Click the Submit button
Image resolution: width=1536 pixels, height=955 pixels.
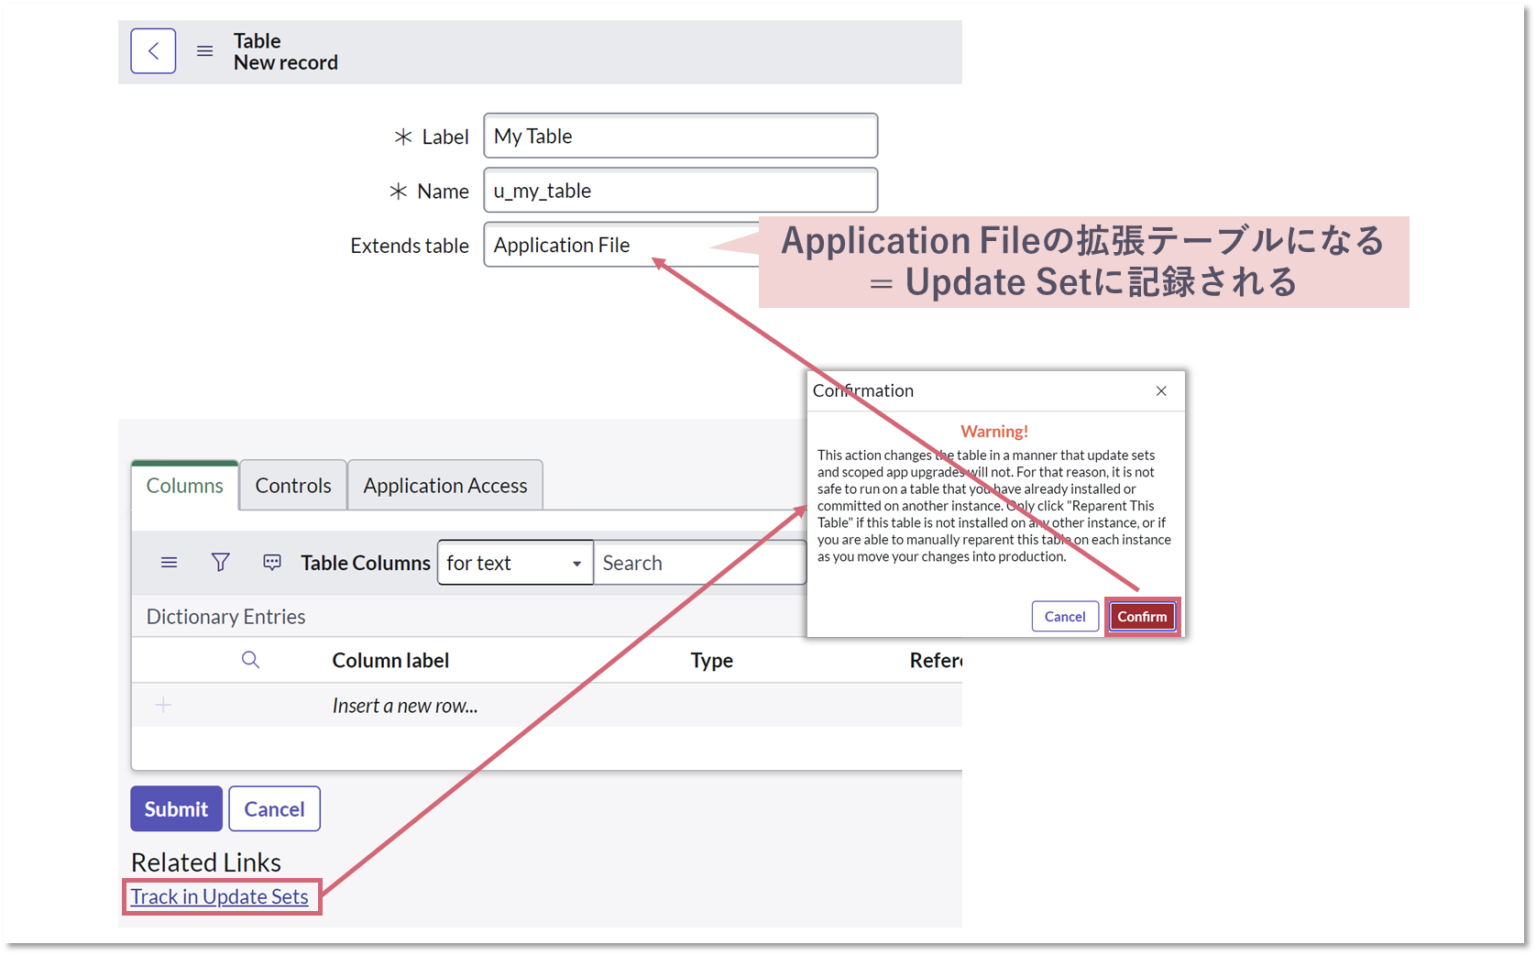pyautogui.click(x=176, y=808)
